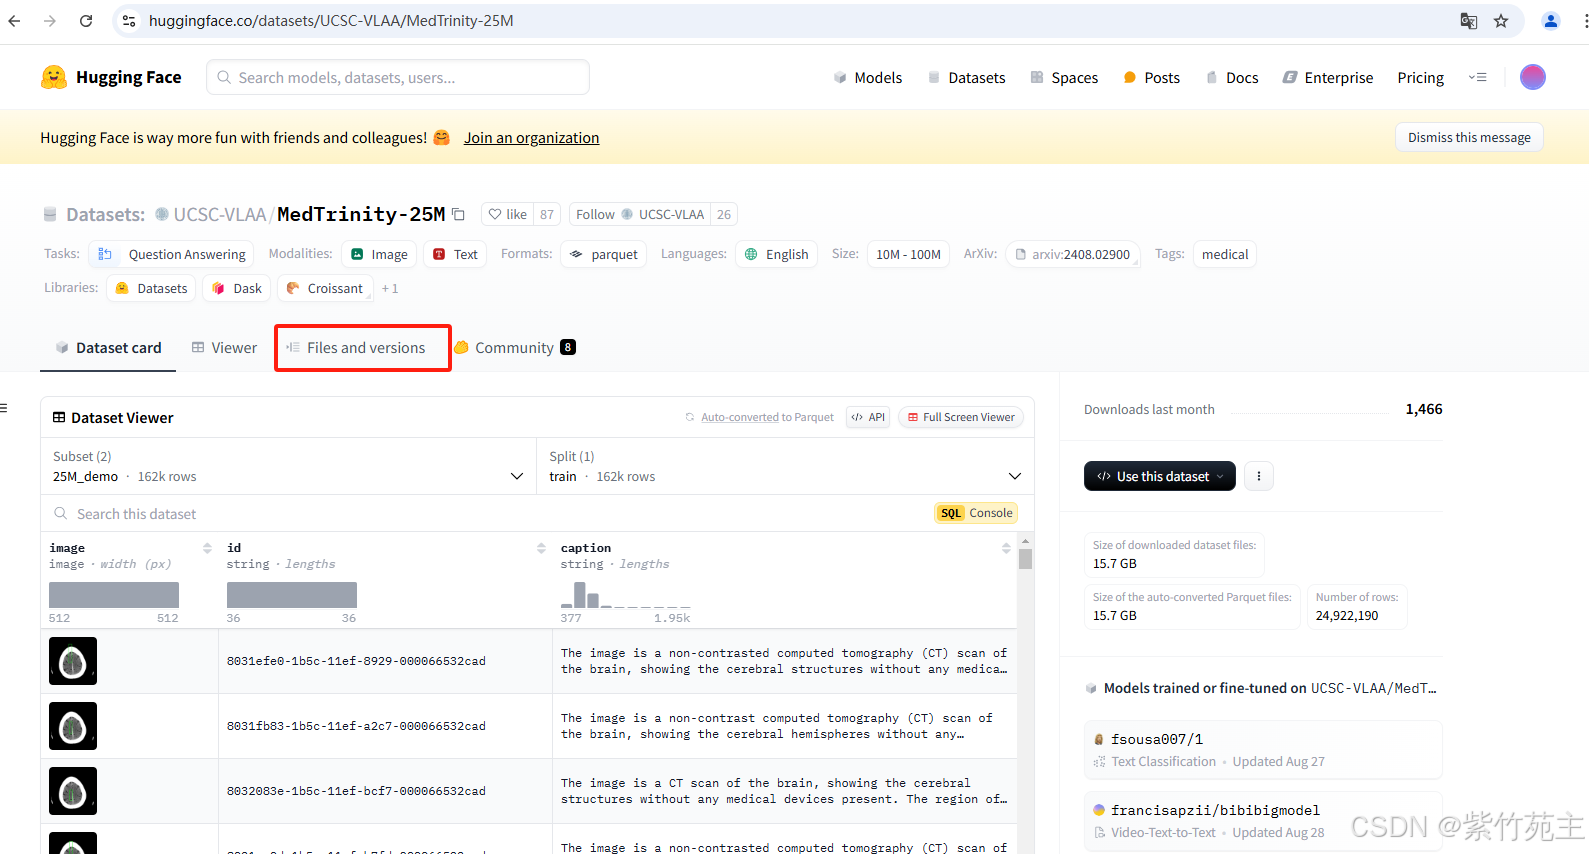Expand the Split train dropdown
The image size is (1589, 854).
785,466
